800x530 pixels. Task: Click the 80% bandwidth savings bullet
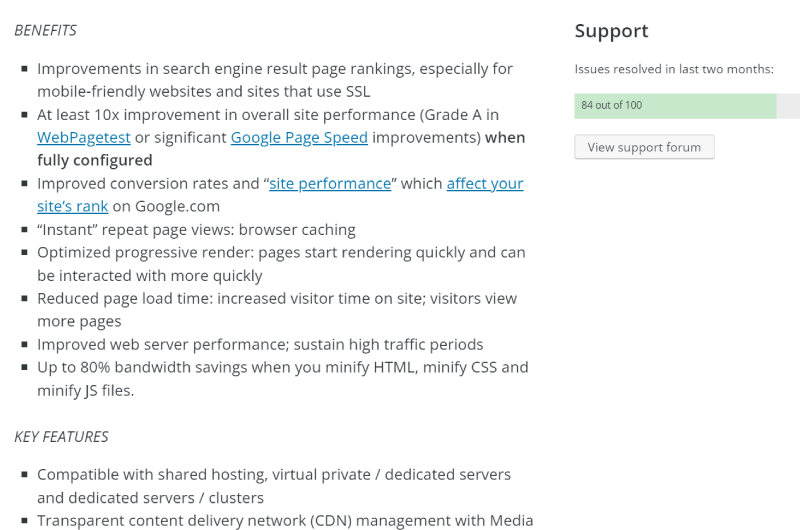tap(283, 379)
